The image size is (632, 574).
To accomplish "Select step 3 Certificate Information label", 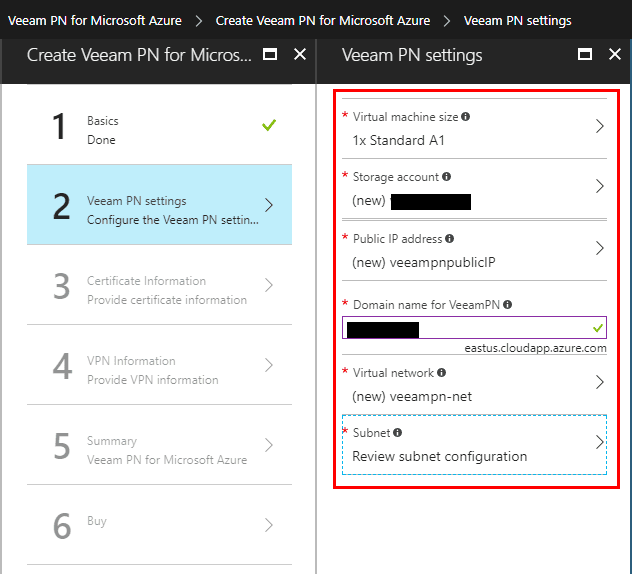I will pyautogui.click(x=146, y=281).
